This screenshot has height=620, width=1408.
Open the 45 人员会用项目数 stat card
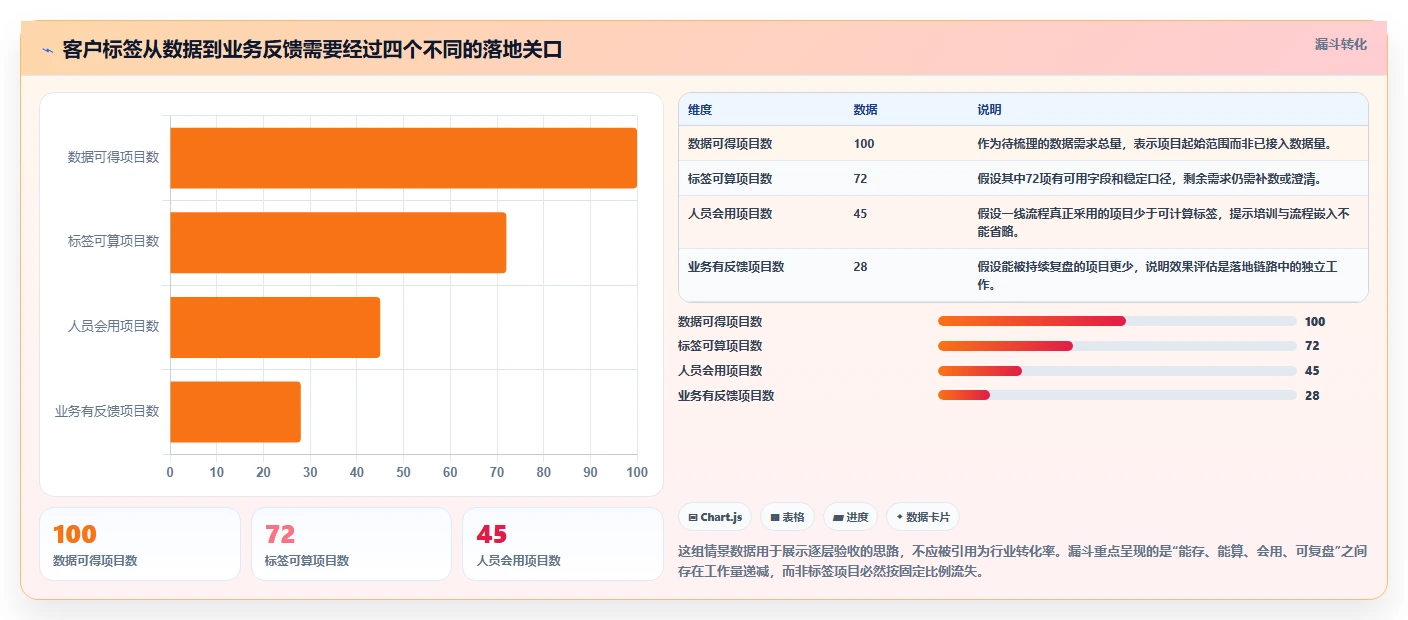(563, 544)
